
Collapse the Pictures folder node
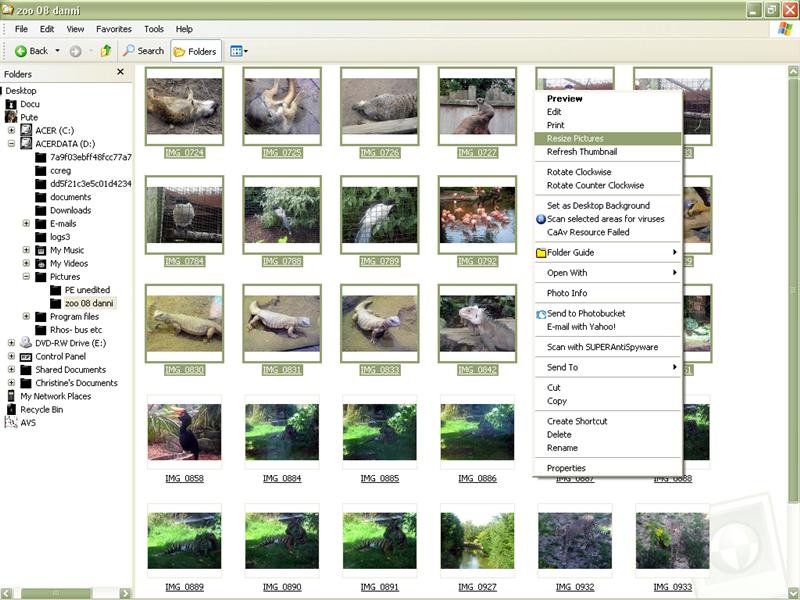pos(26,277)
